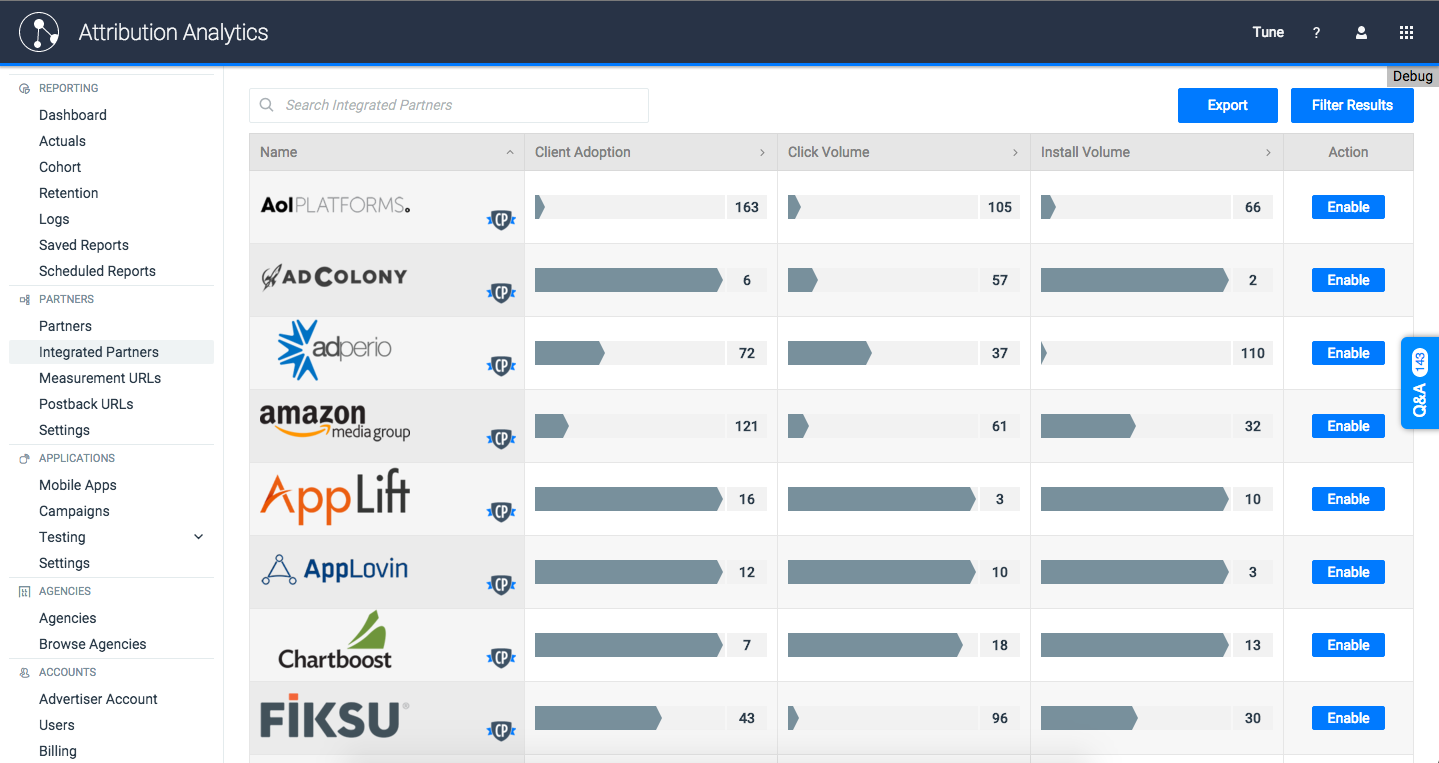The height and width of the screenshot is (763, 1439).
Task: Open the Q&A side tab
Action: click(1420, 383)
